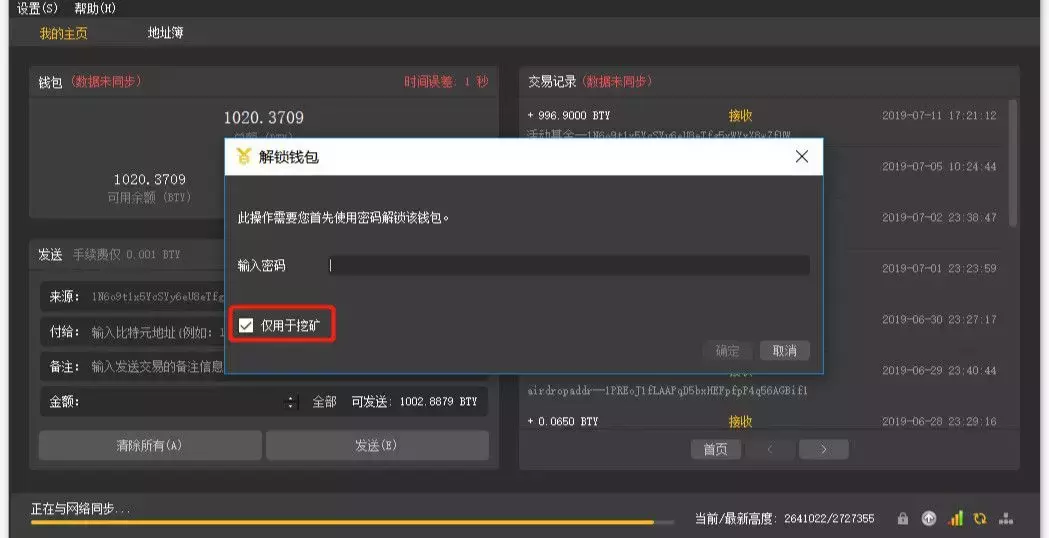Click the timestamp '2019-07-01 23:23:59'
1049x538 pixels.
939,268
